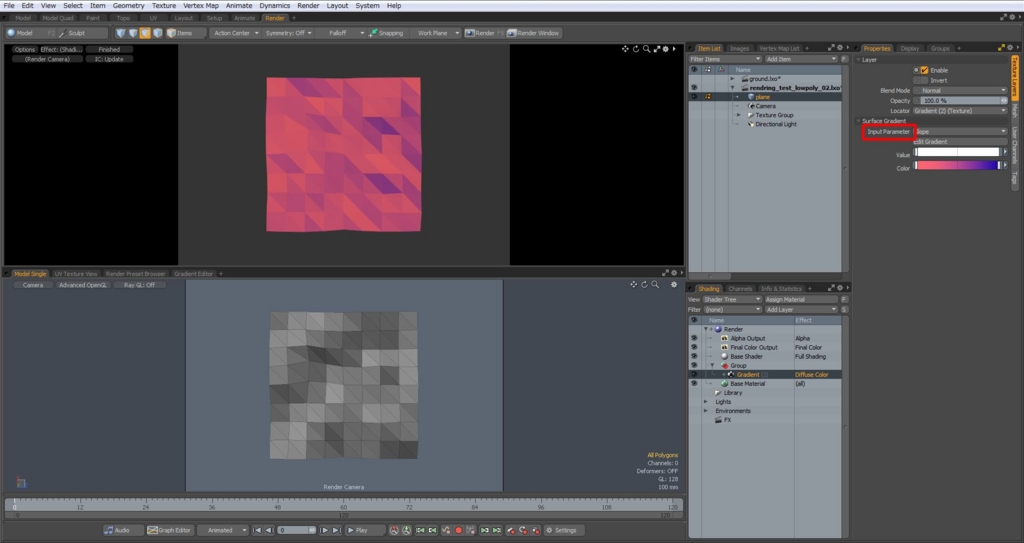Collapse the Surface Gradient section

tap(859, 122)
